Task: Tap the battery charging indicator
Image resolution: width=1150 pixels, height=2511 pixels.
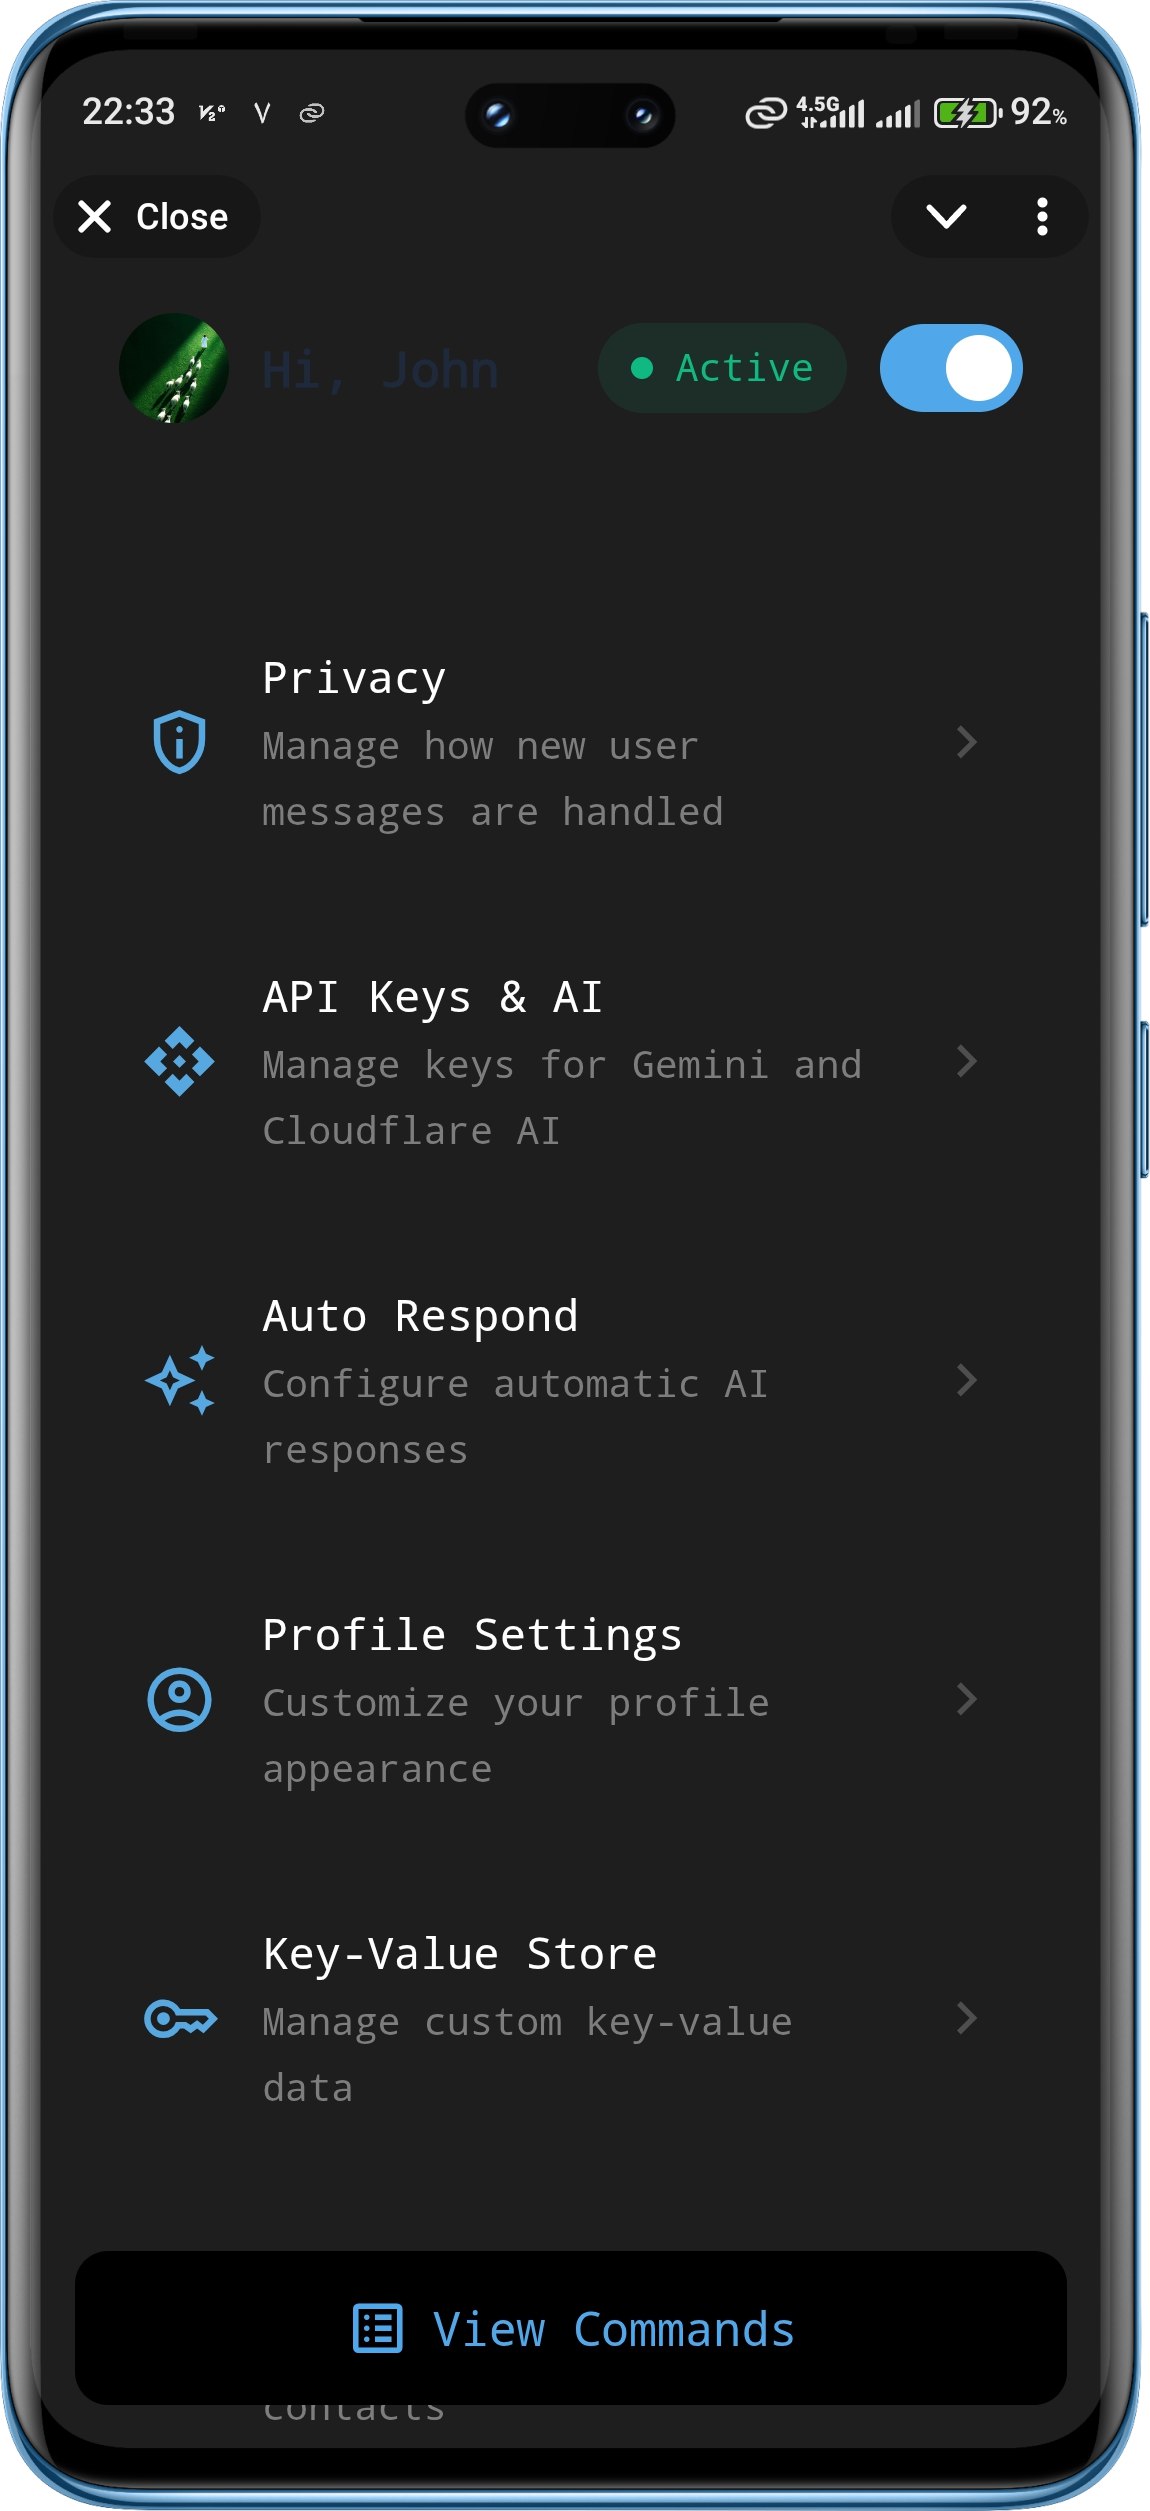Action: click(x=963, y=112)
